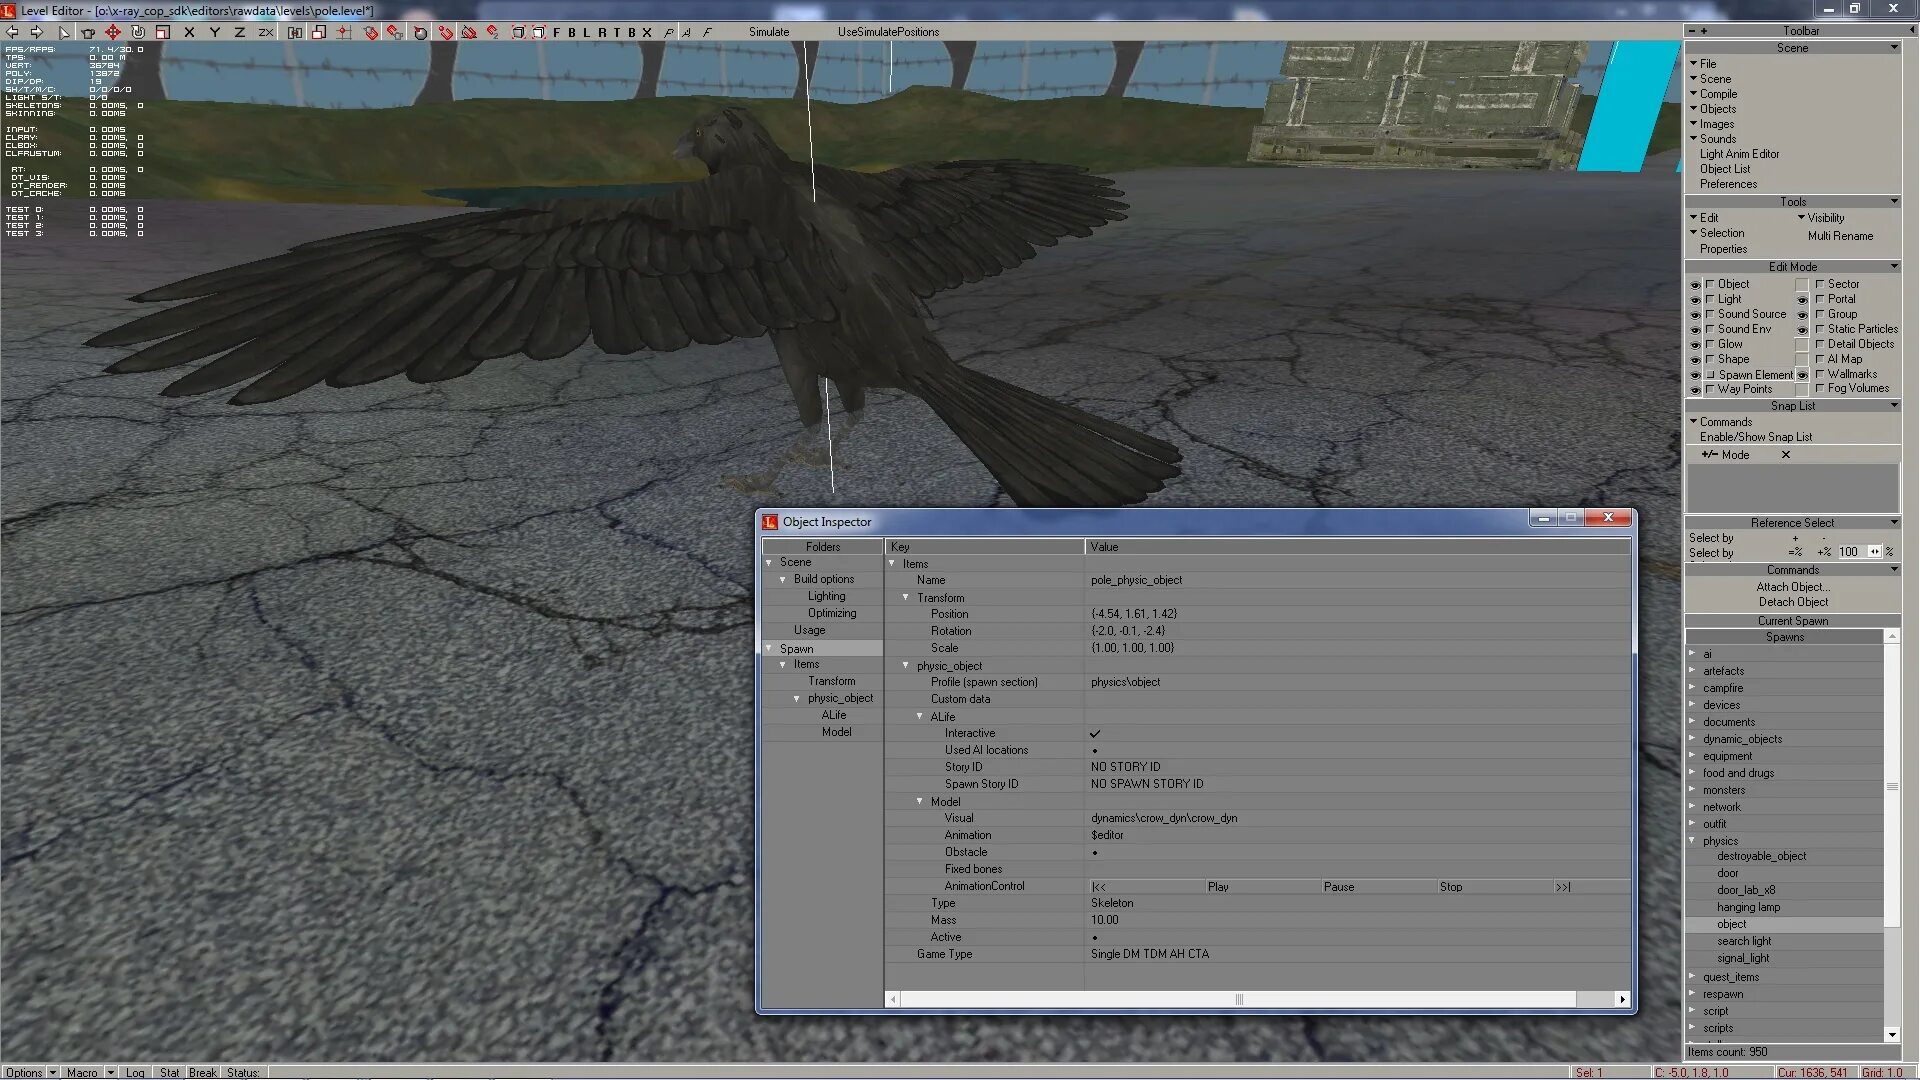1920x1080 pixels.
Task: Click the Rotate tool icon
Action: tap(139, 32)
